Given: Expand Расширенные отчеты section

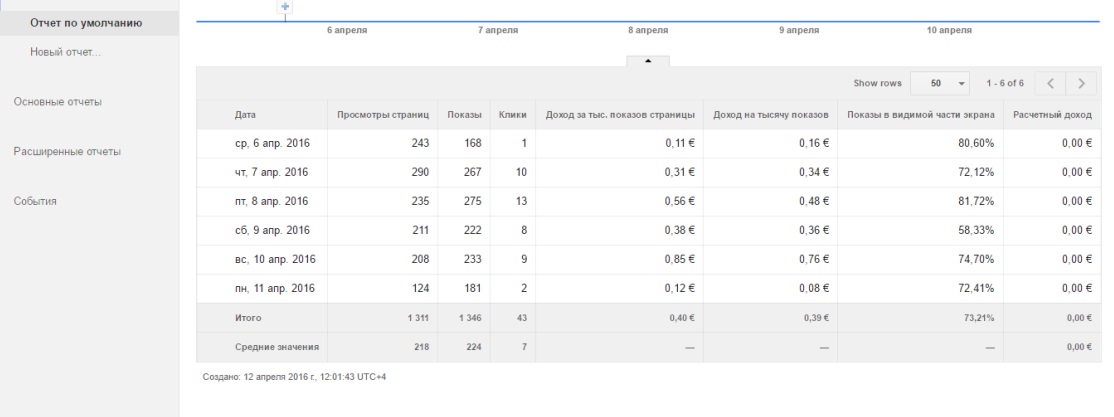Looking at the screenshot, I should 67,152.
